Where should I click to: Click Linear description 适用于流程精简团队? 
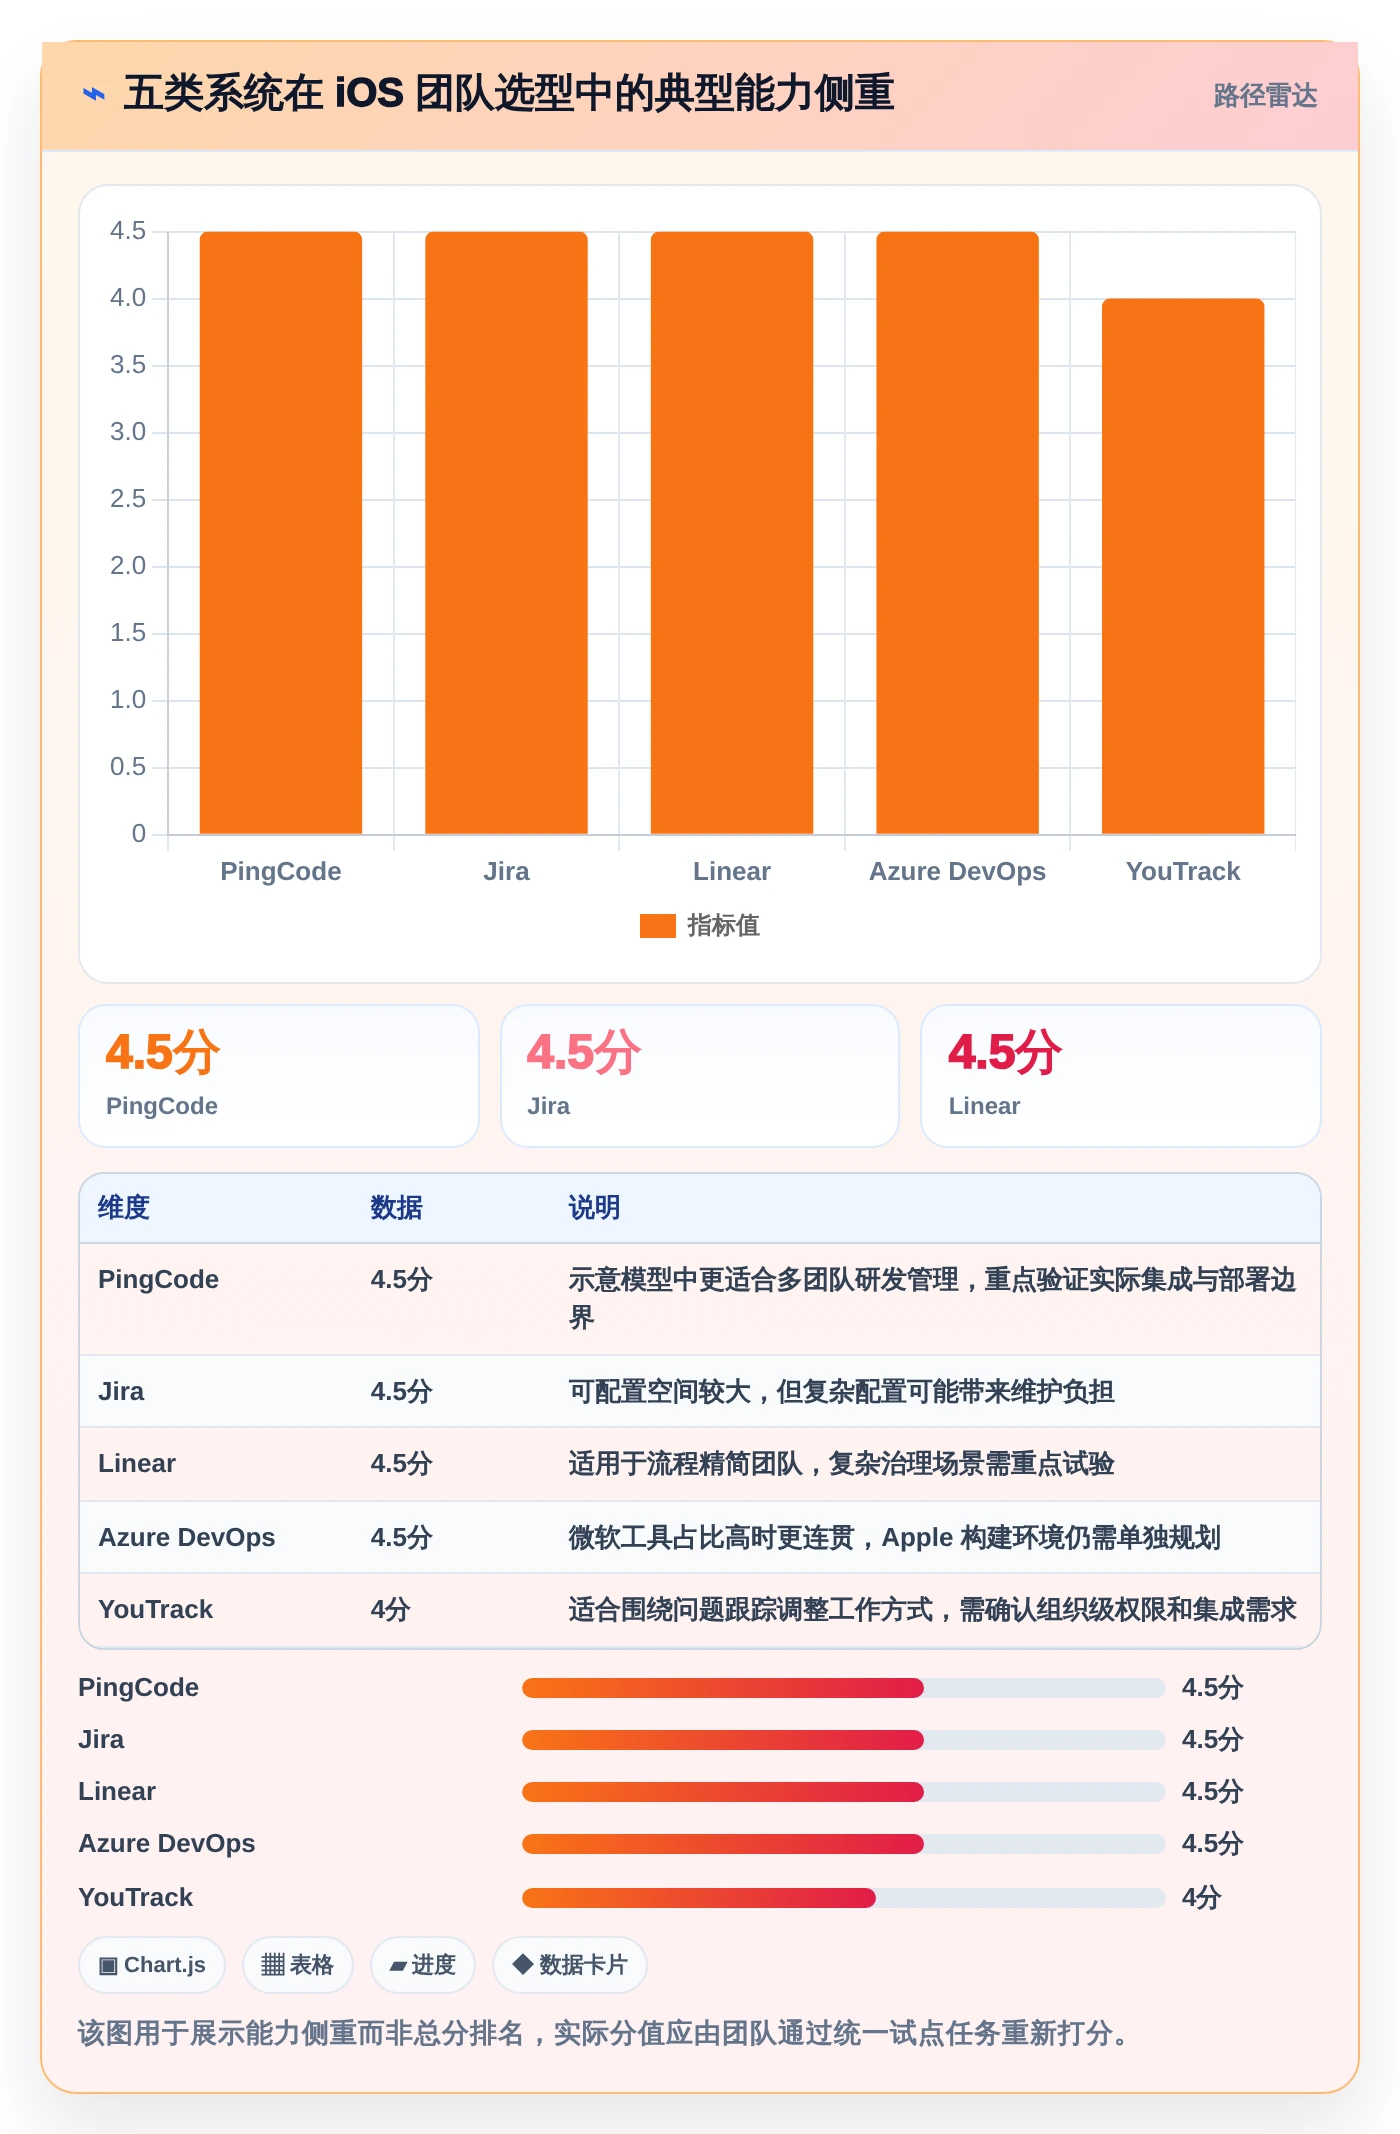(841, 1464)
